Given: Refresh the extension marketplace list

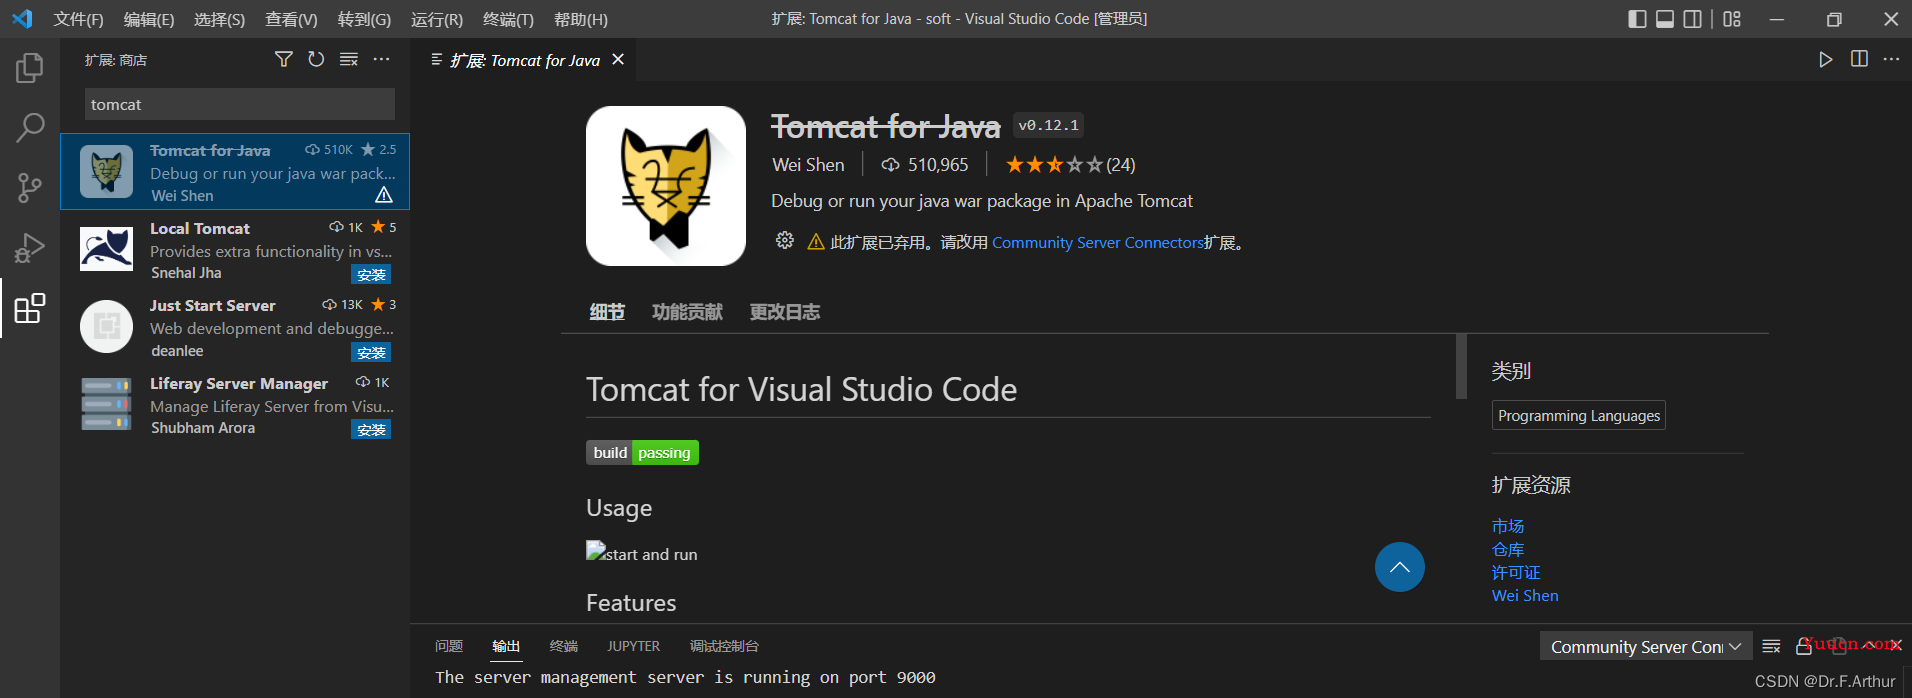Looking at the screenshot, I should [x=316, y=60].
